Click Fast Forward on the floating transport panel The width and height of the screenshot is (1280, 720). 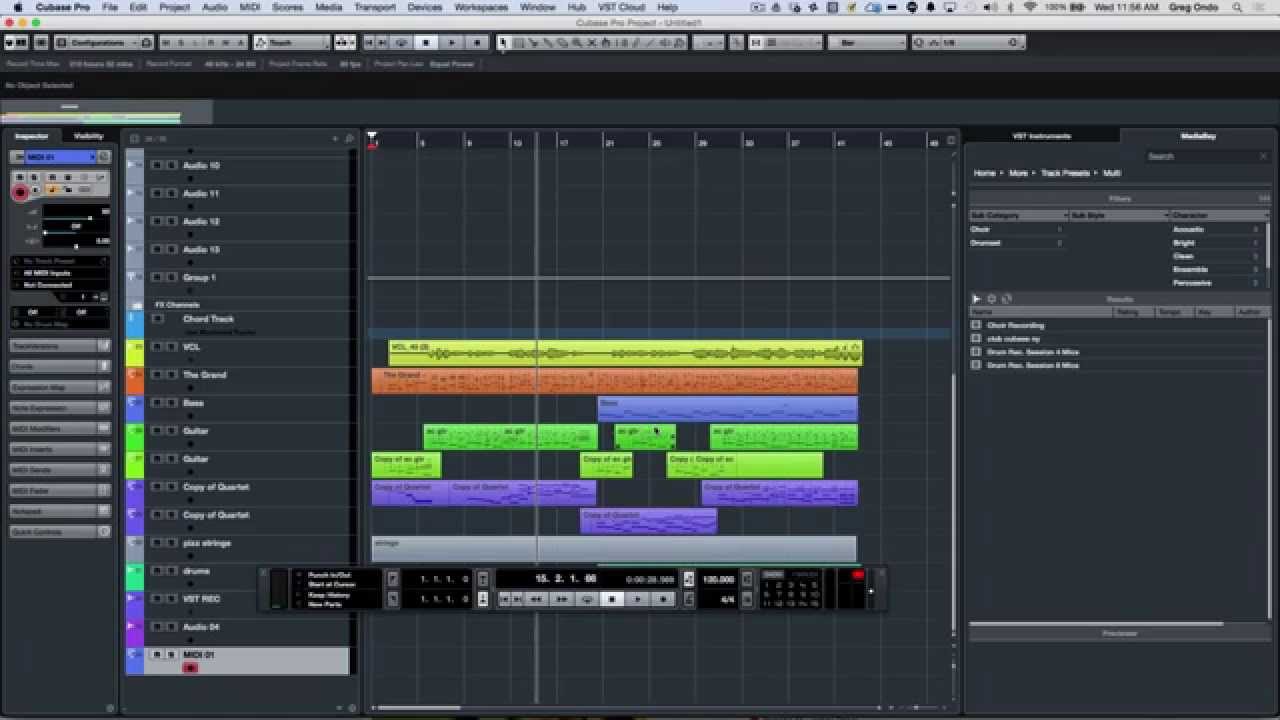coord(564,599)
